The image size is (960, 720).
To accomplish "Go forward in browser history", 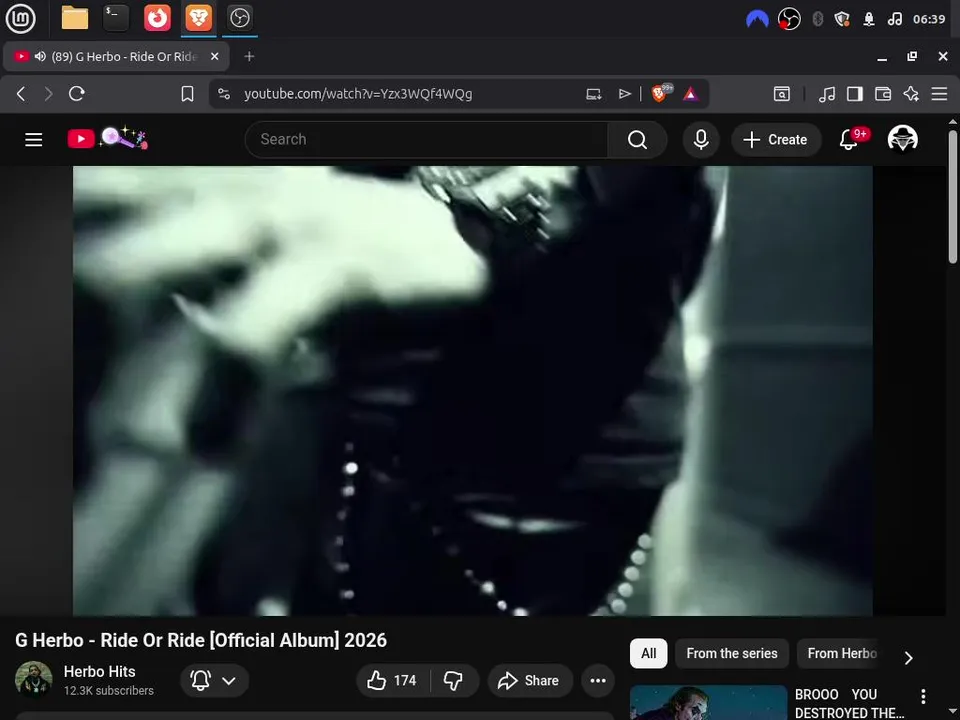I will (48, 94).
